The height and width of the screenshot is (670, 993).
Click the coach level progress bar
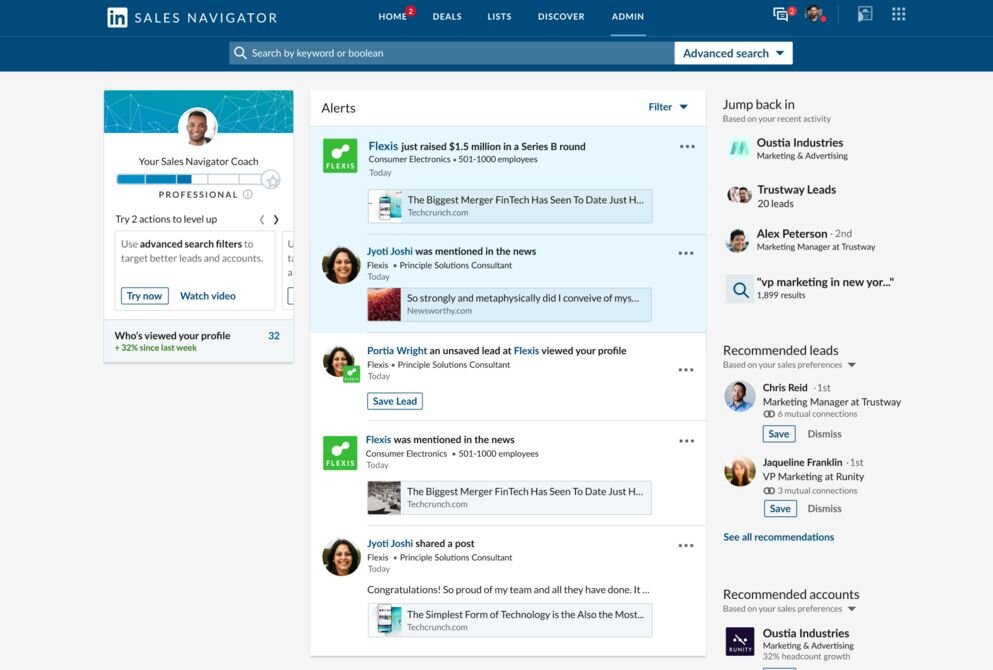189,179
